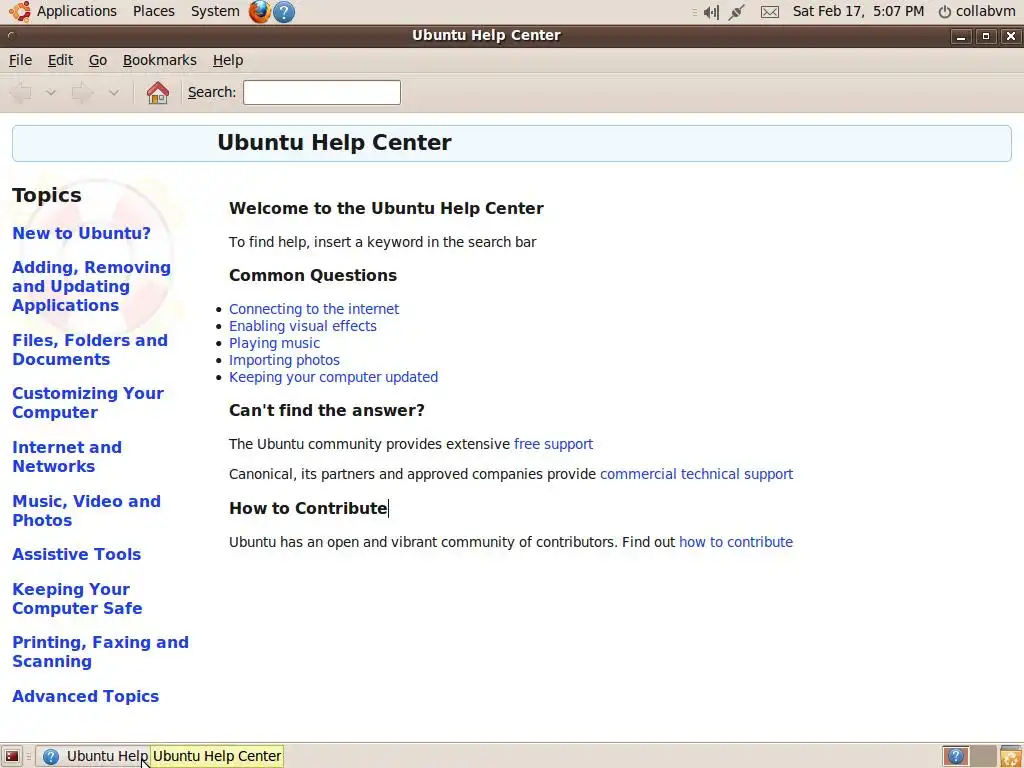Open the Go menu
Viewport: 1024px width, 768px height.
(x=98, y=60)
